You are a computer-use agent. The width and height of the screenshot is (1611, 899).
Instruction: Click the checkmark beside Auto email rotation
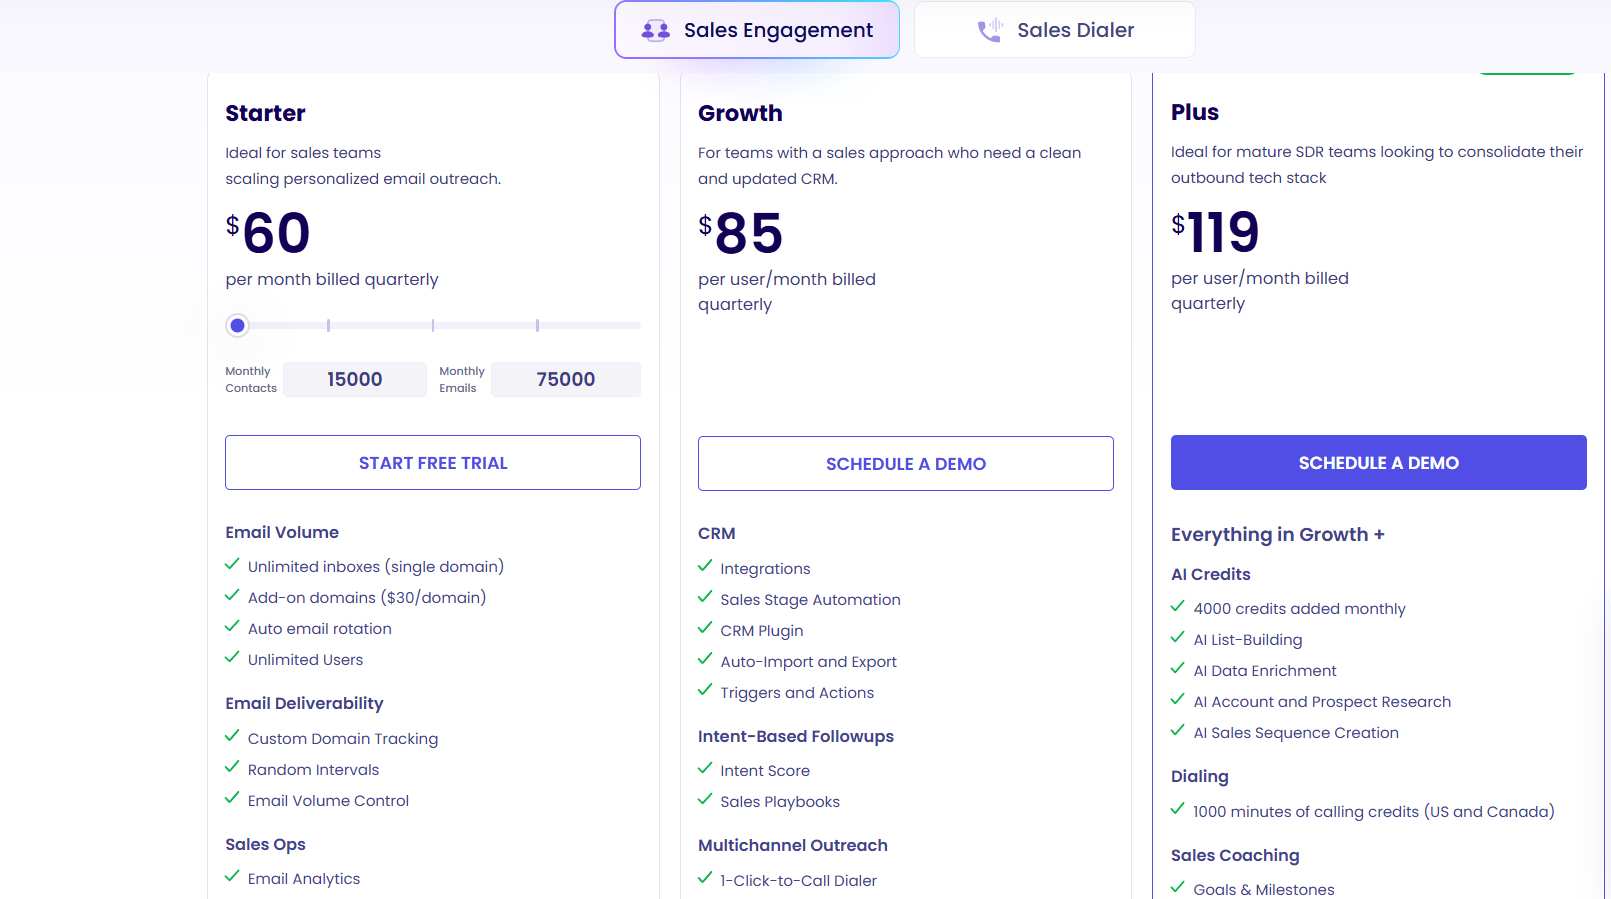pyautogui.click(x=232, y=626)
